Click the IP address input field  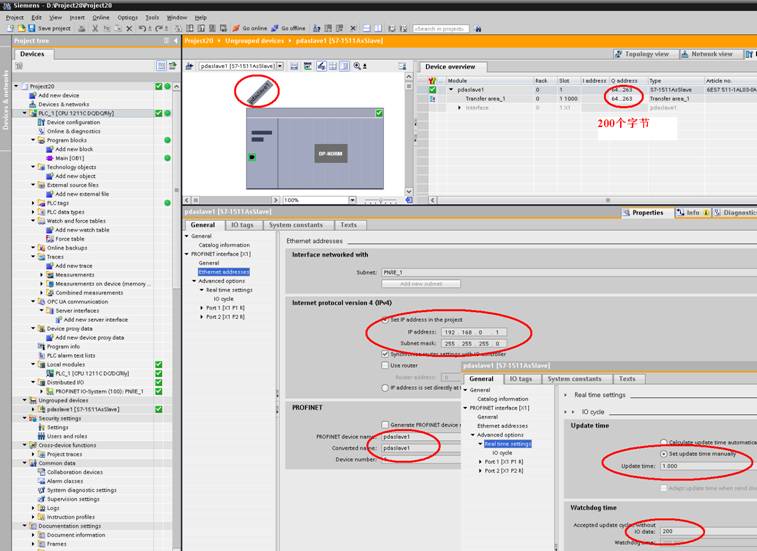coord(473,332)
